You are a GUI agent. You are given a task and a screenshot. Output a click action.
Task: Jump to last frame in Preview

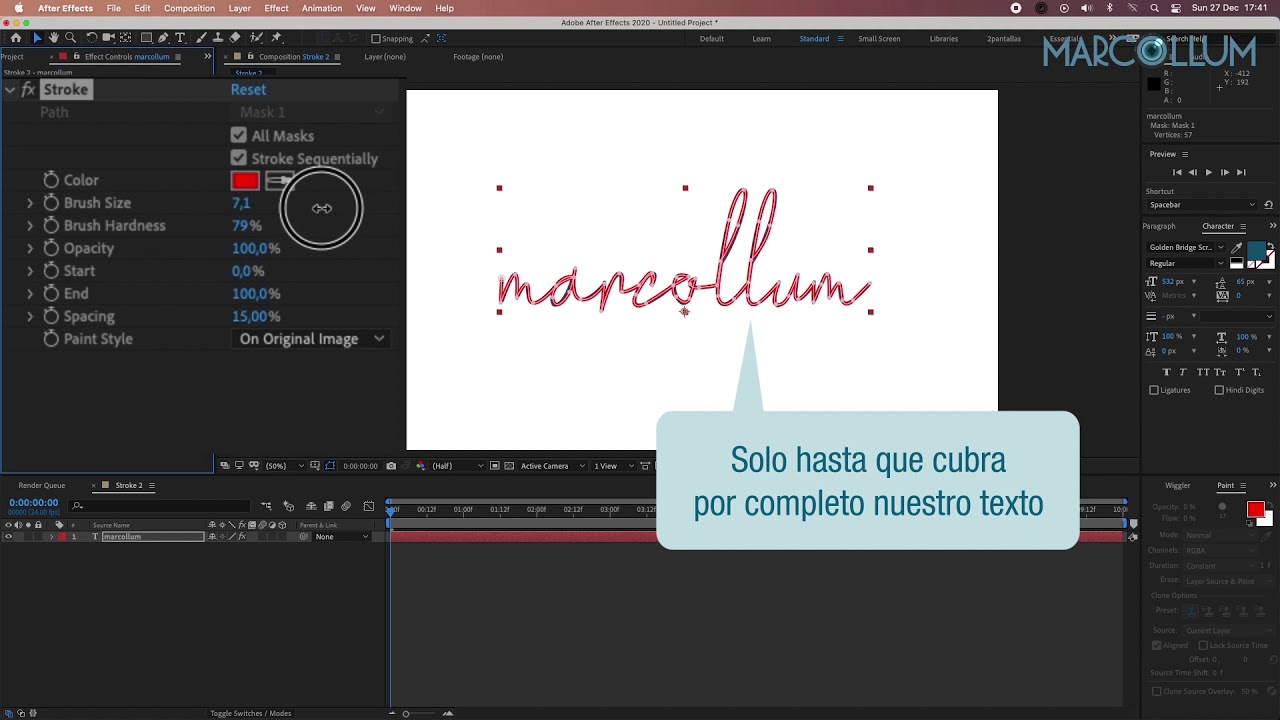click(1241, 172)
